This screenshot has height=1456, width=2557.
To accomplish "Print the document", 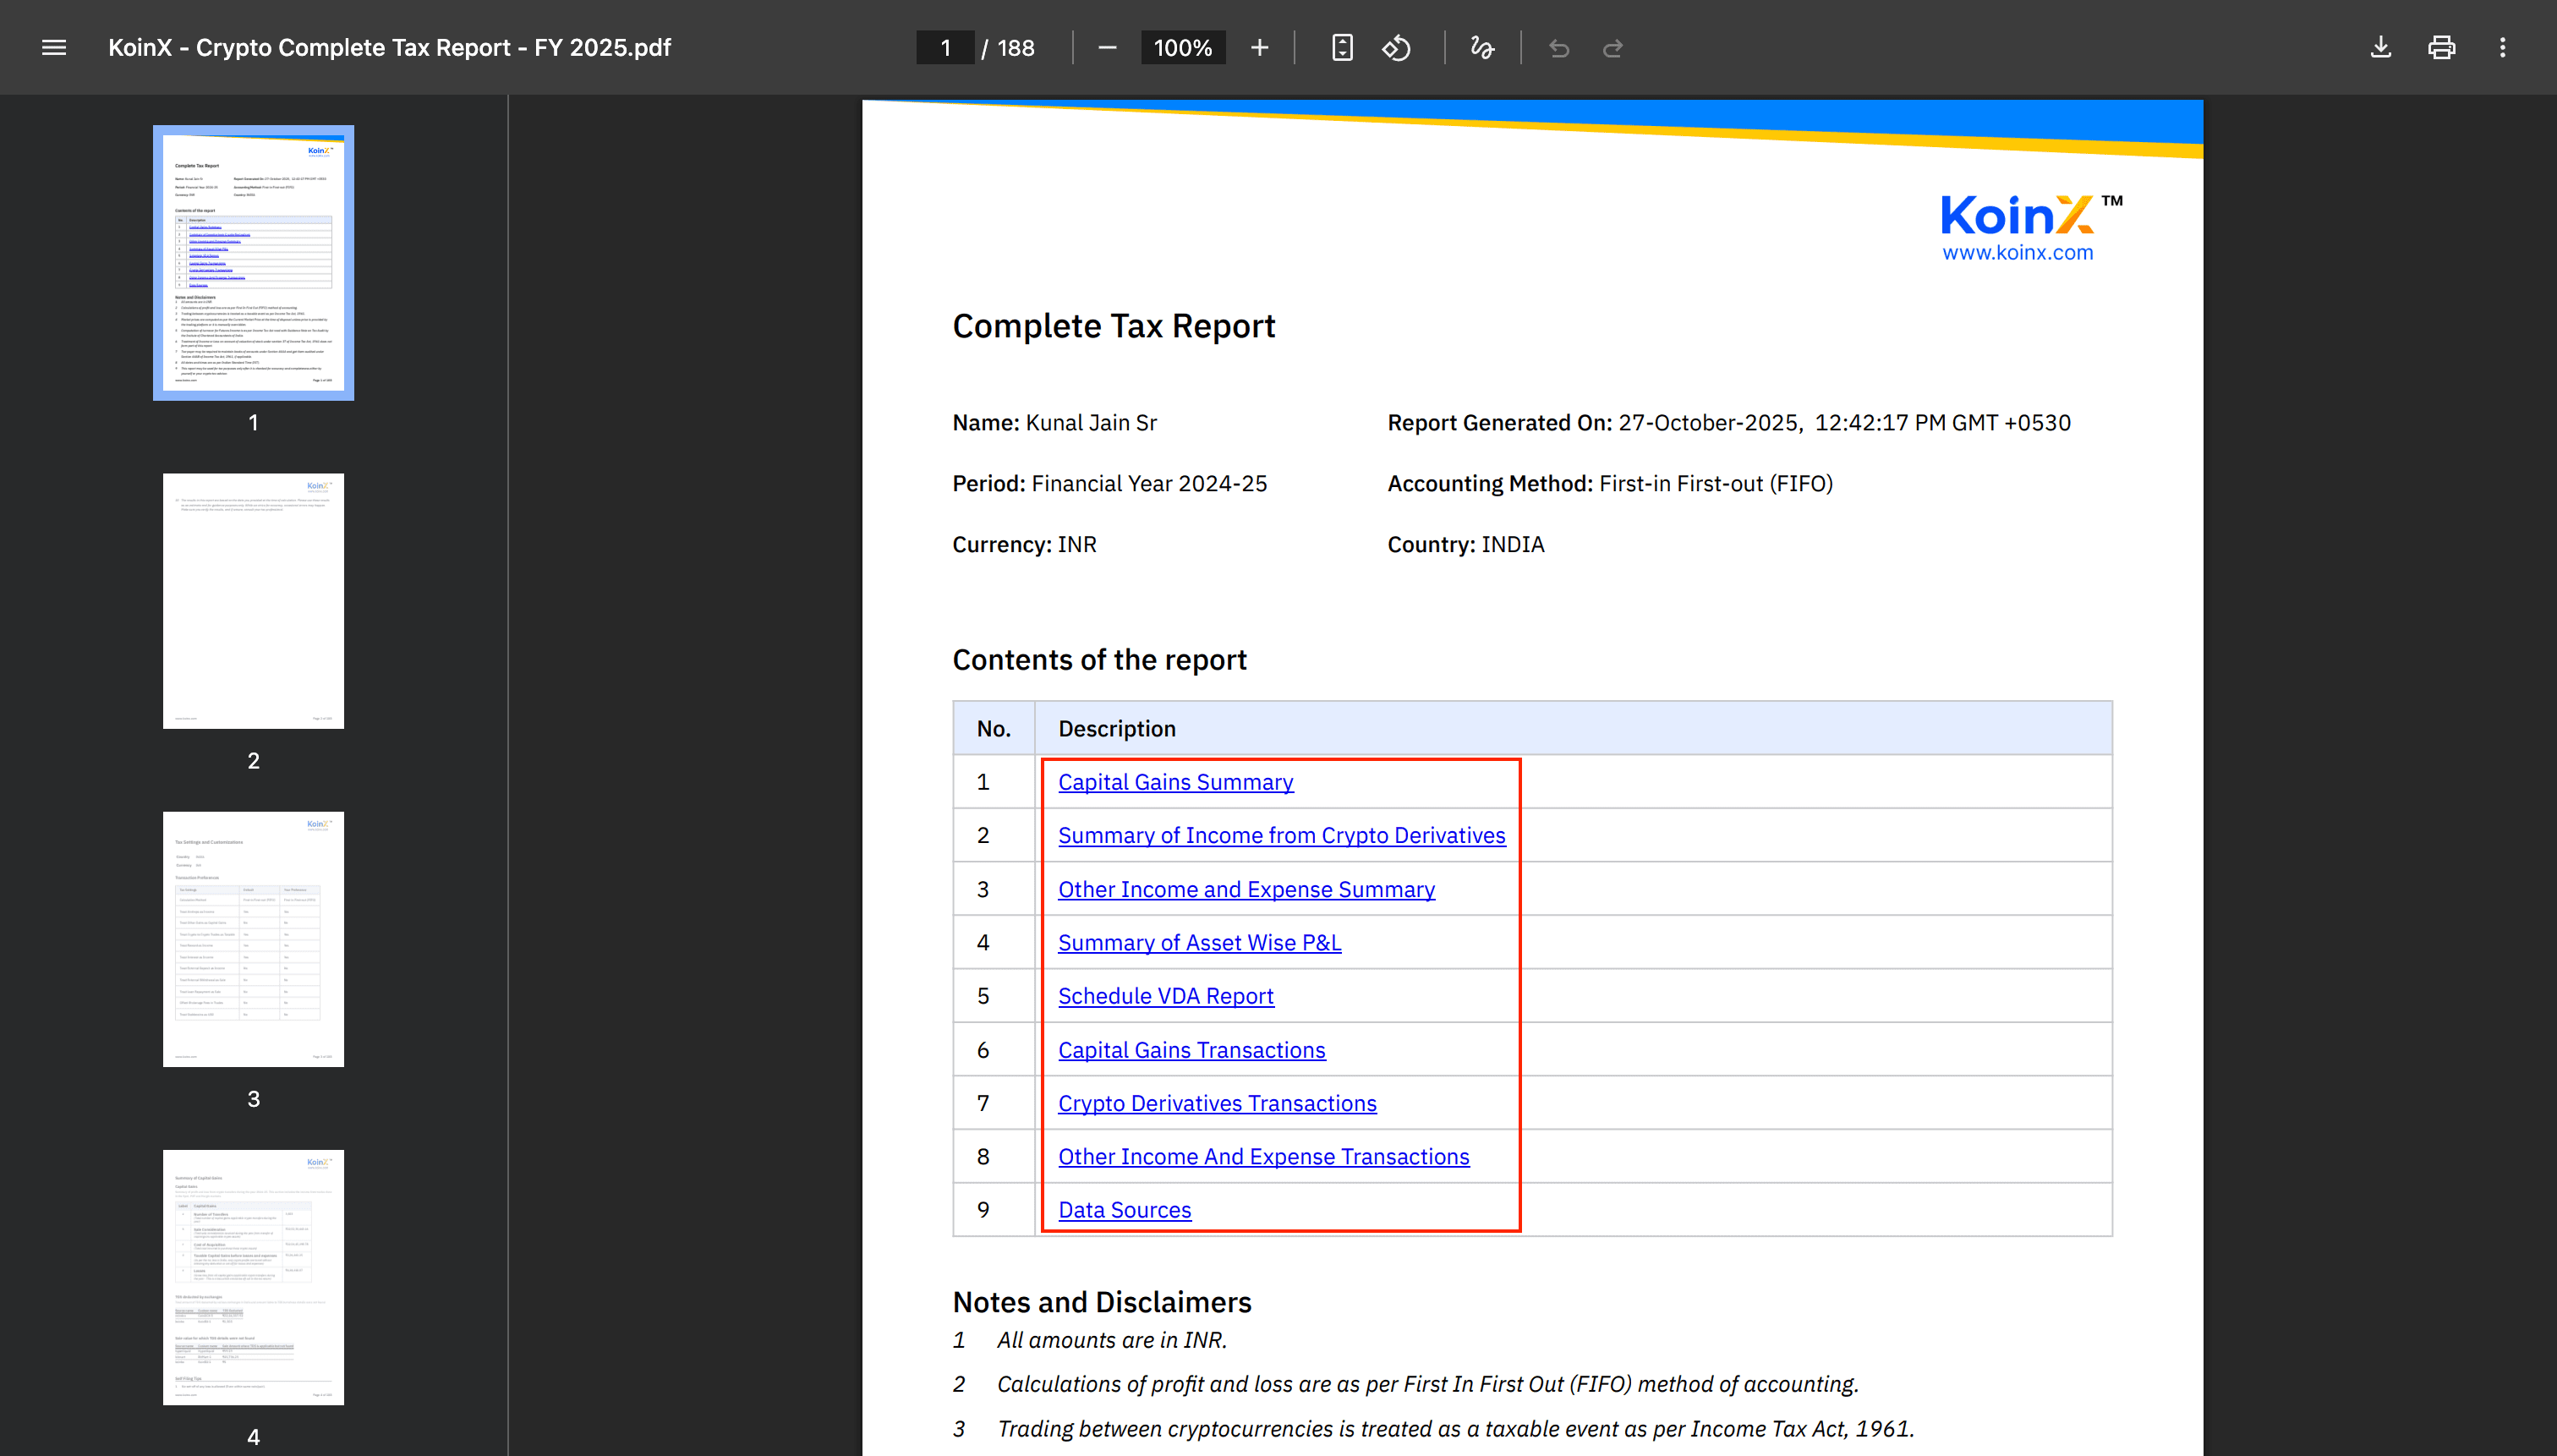I will tap(2441, 47).
